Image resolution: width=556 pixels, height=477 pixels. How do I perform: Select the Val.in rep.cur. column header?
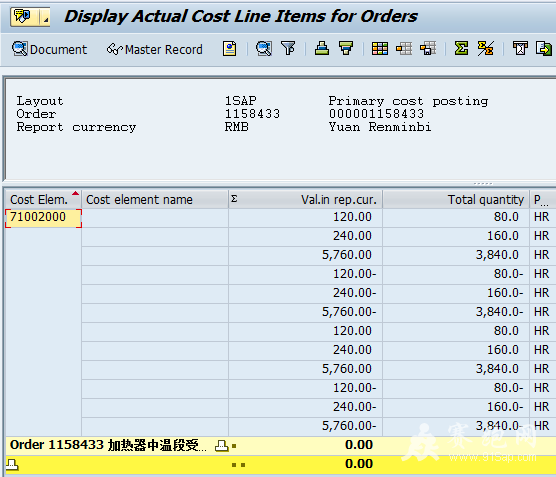click(305, 200)
